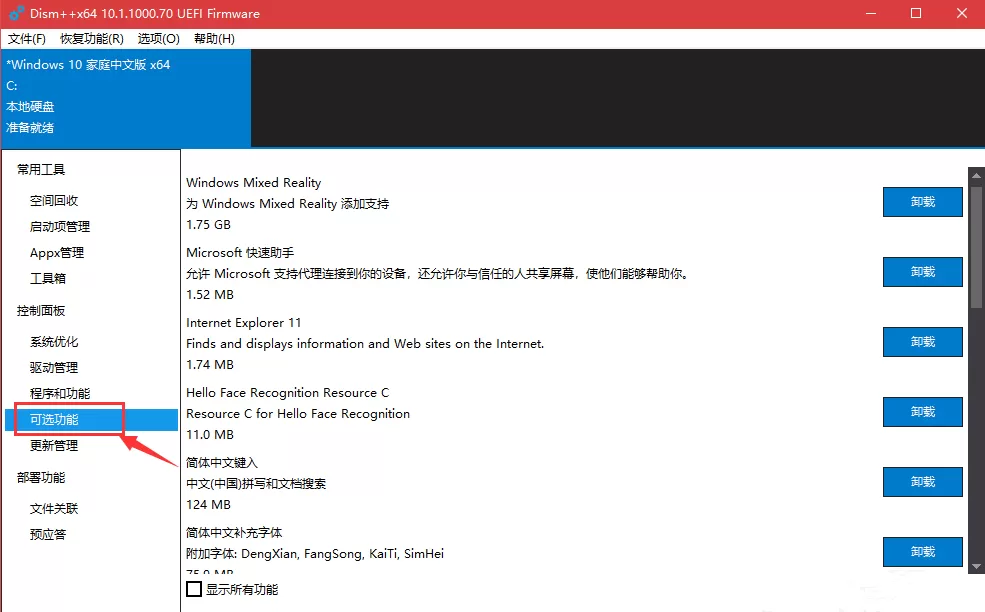985x612 pixels.
Task: Open 空间回收 in the sidebar
Action: tap(54, 200)
